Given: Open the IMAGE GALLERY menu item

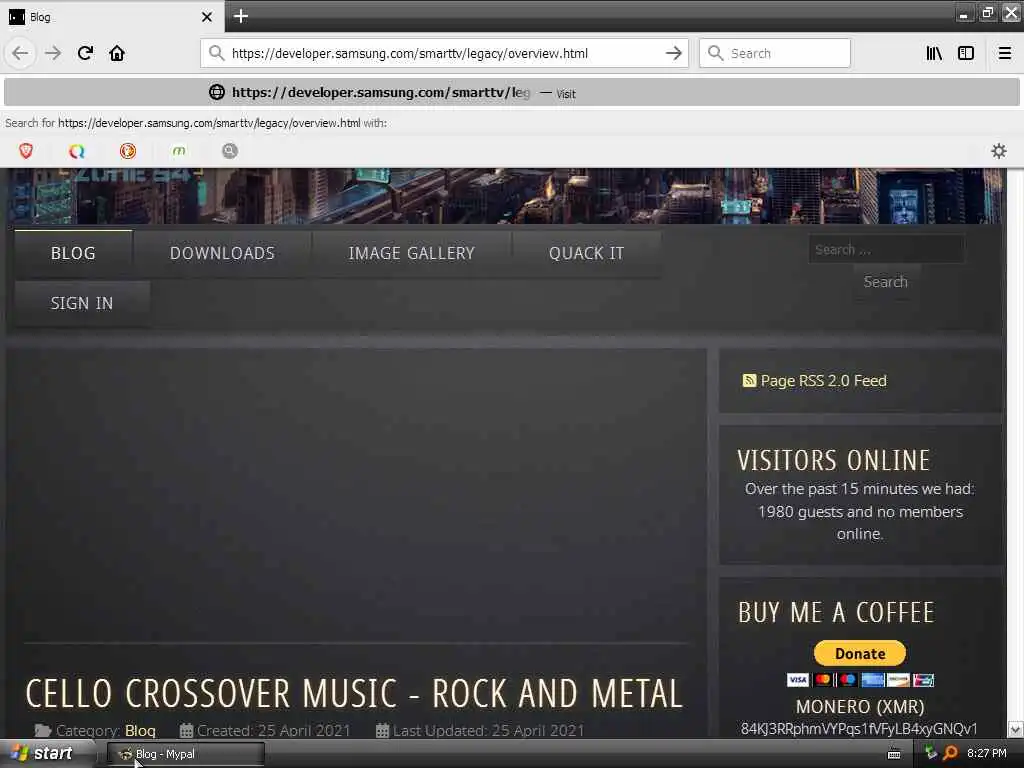Looking at the screenshot, I should pos(411,253).
